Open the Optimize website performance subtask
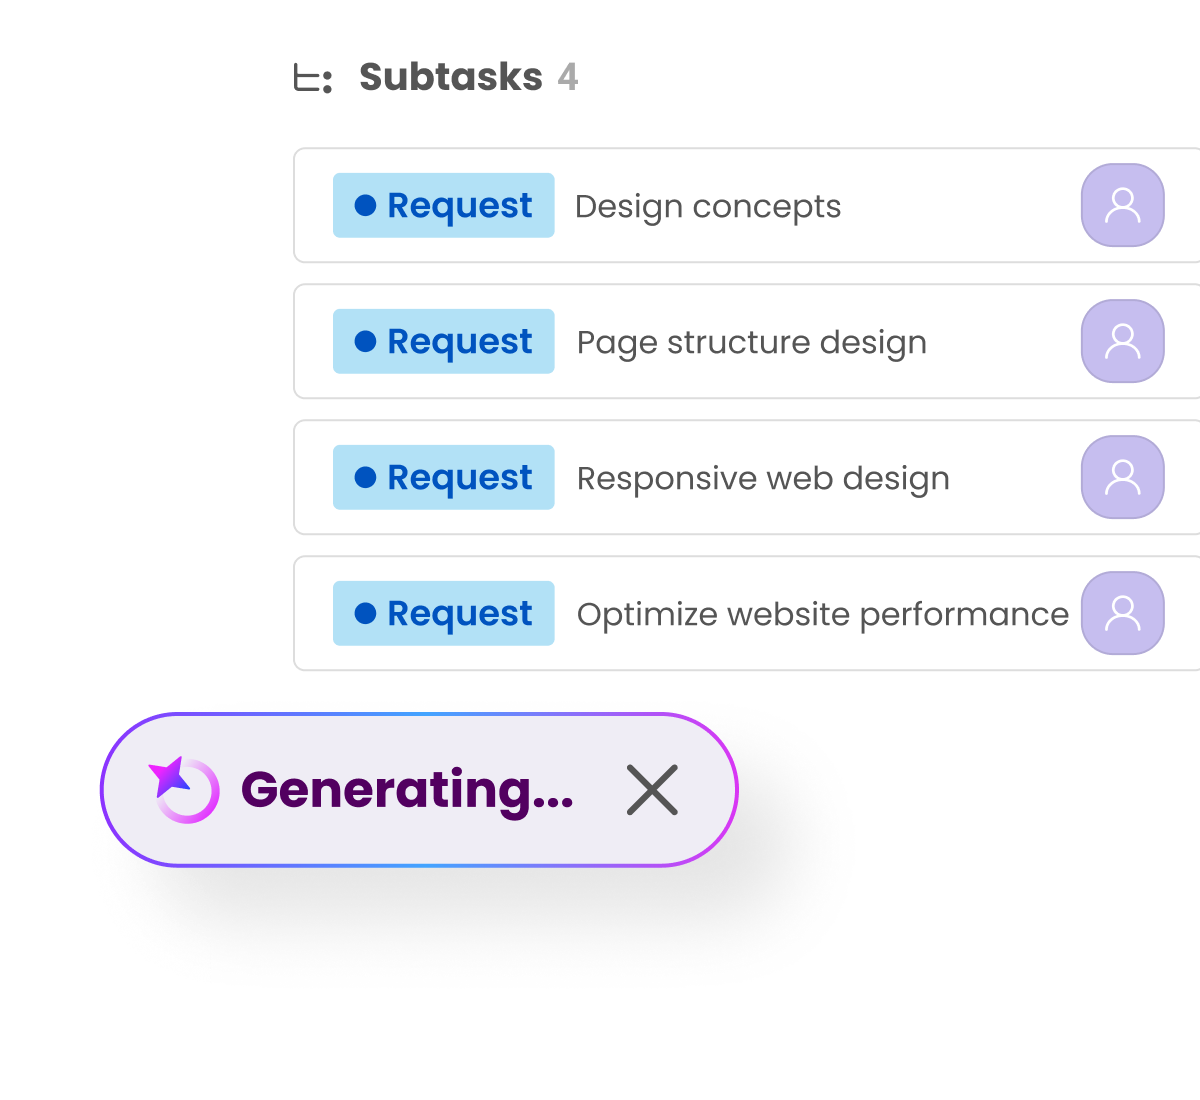Image resolution: width=1200 pixels, height=1100 pixels. [822, 613]
